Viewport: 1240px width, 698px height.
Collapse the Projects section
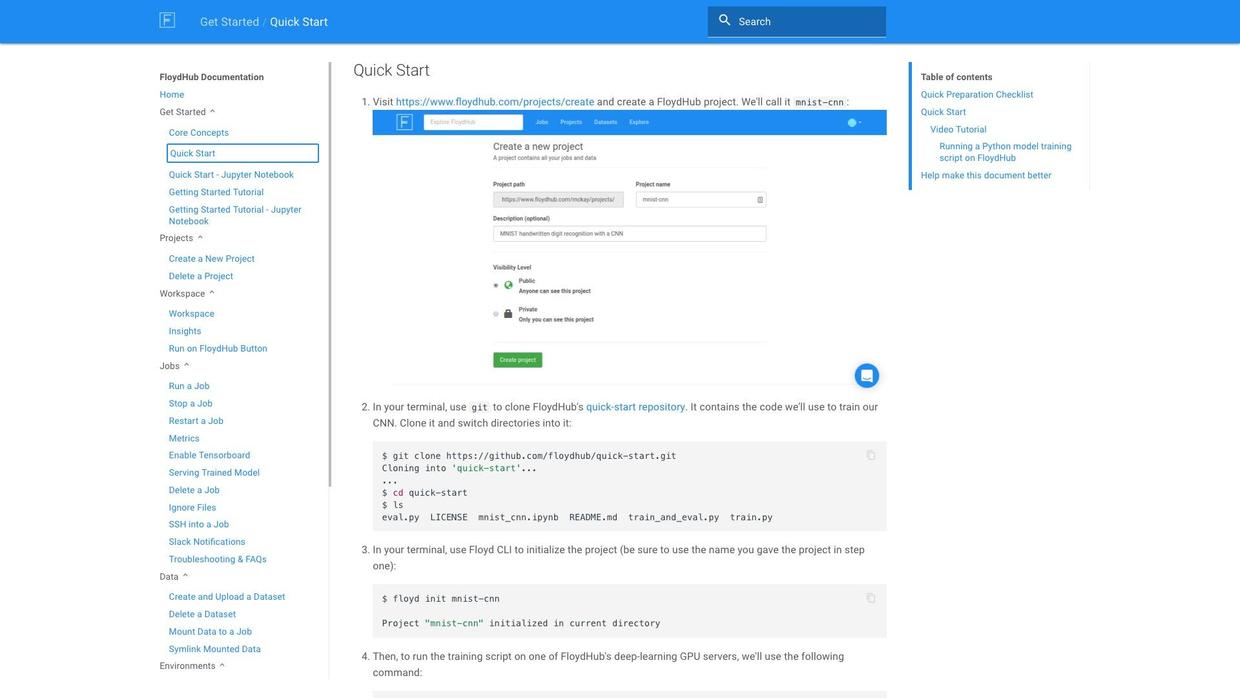point(200,238)
